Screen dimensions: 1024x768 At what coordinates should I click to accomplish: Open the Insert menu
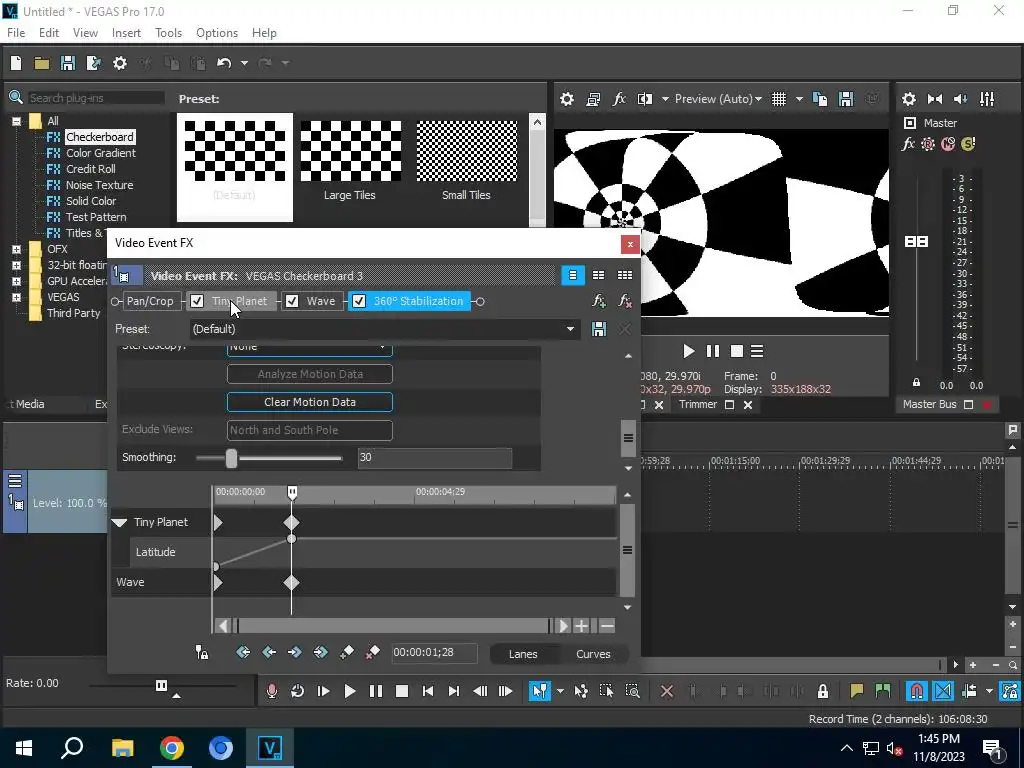tap(126, 33)
